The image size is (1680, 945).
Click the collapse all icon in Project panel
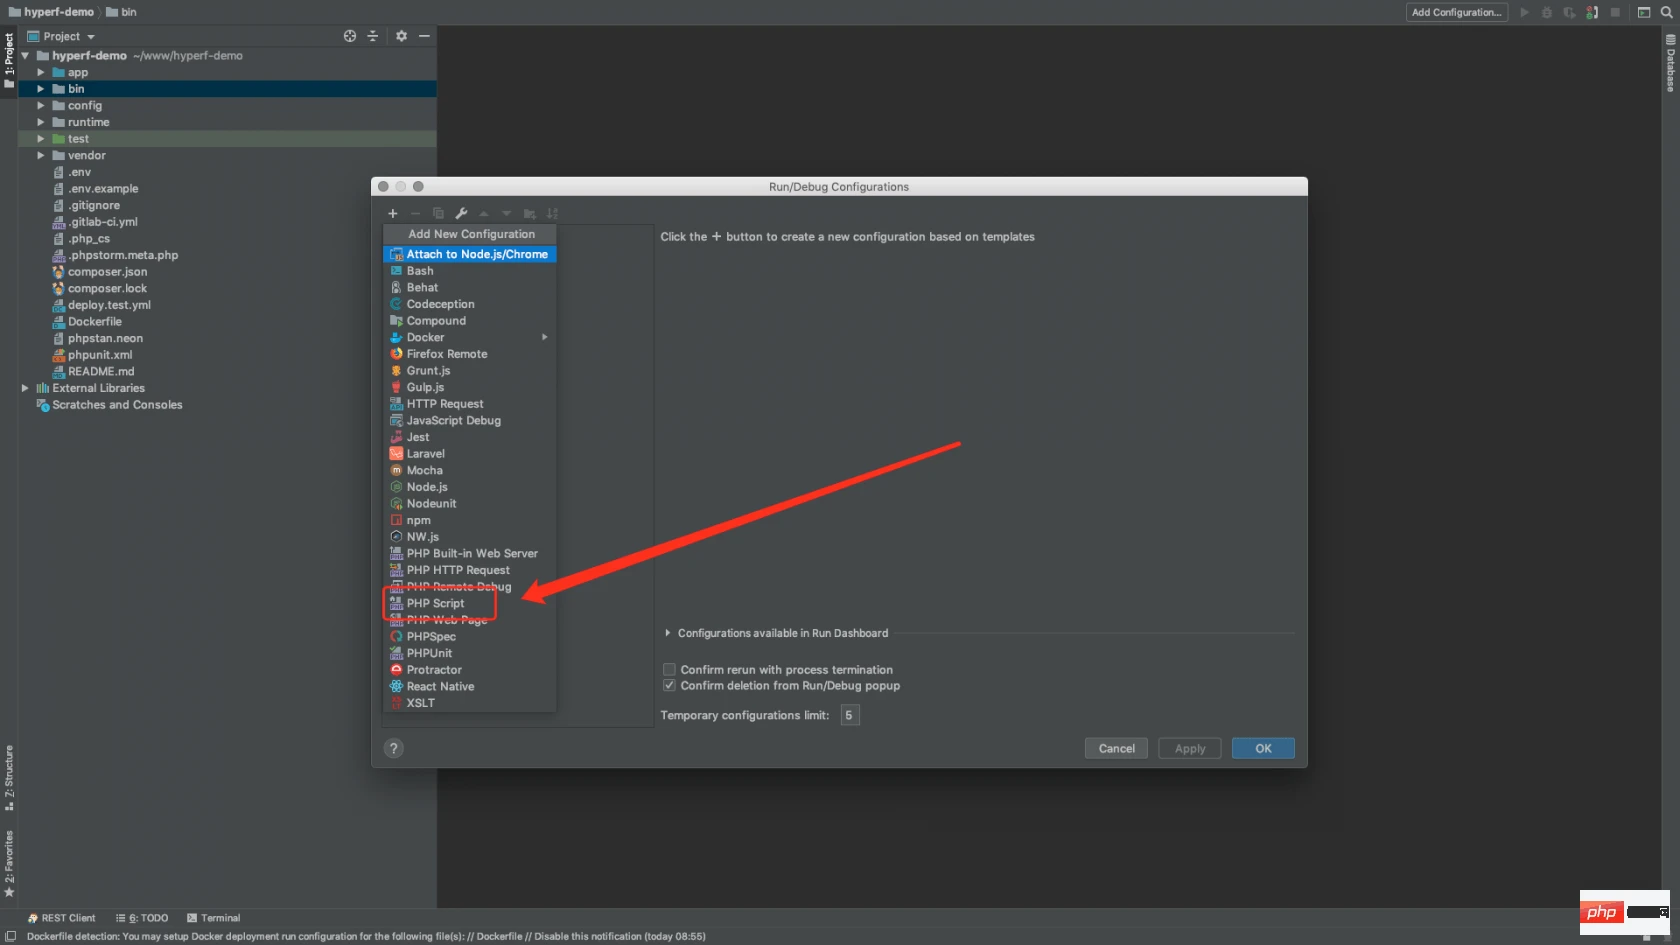click(373, 36)
